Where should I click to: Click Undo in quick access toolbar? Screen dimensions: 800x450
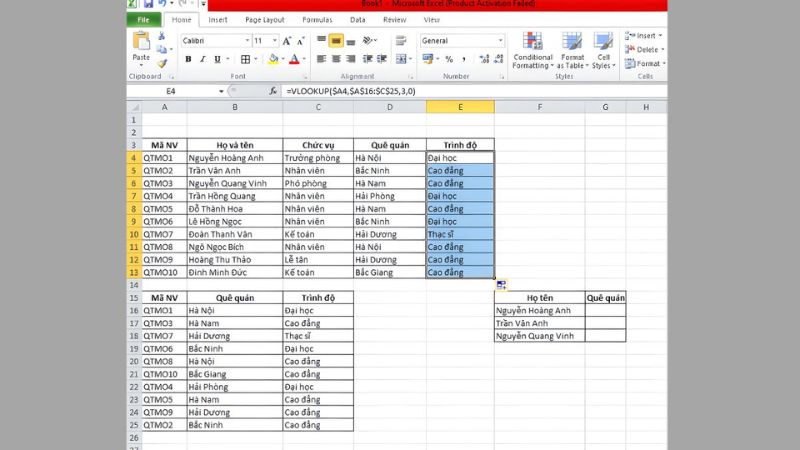click(162, 4)
